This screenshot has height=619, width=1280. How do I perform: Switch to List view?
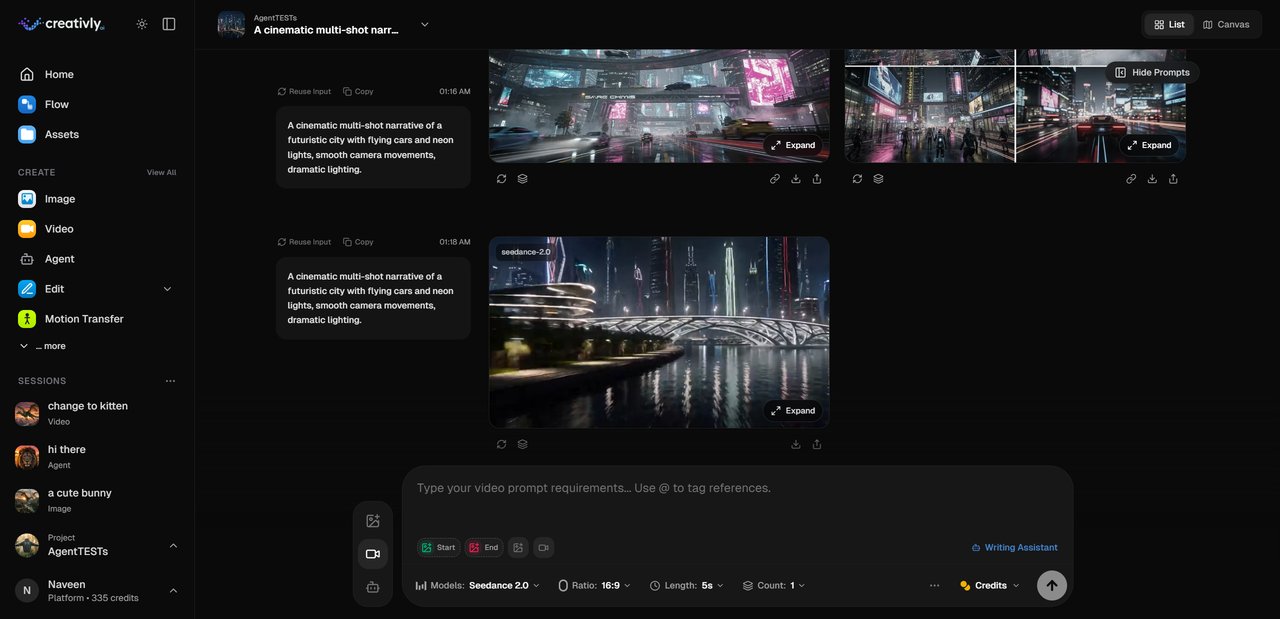click(x=1169, y=24)
